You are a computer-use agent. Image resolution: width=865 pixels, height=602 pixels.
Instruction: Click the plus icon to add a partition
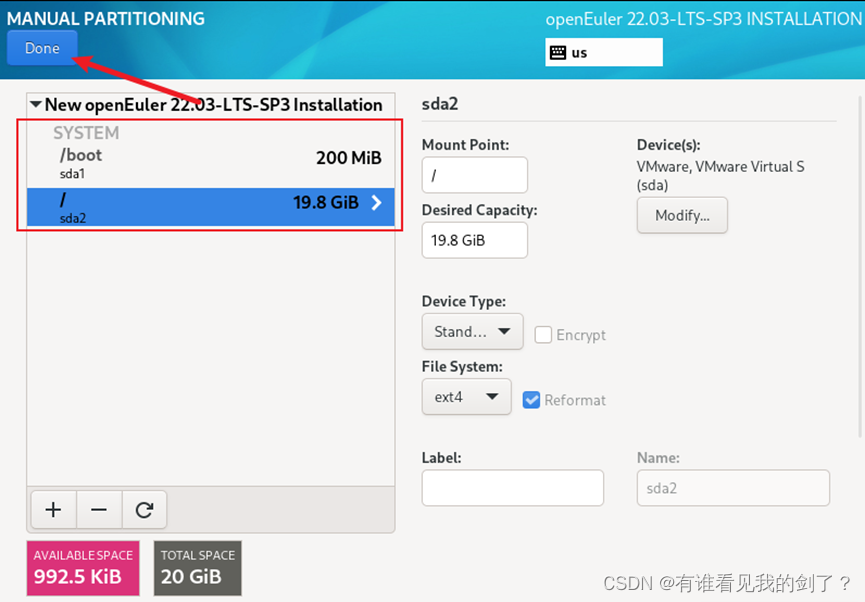coord(52,510)
